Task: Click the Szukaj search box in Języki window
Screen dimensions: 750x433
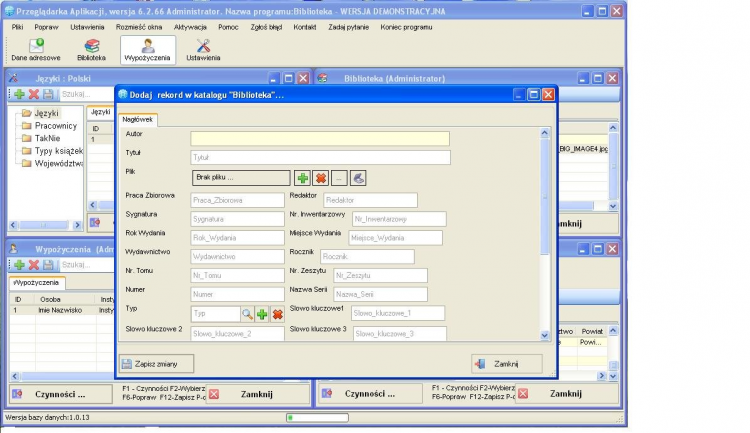Action: pyautogui.click(x=86, y=94)
